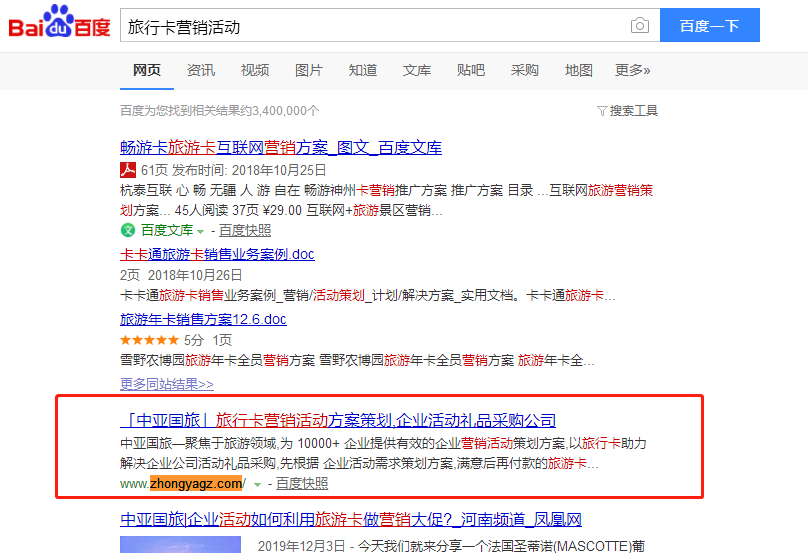Expand dropdown arrow after www.zhongyagz.com
Screen dimensions: 808x553
click(x=257, y=484)
